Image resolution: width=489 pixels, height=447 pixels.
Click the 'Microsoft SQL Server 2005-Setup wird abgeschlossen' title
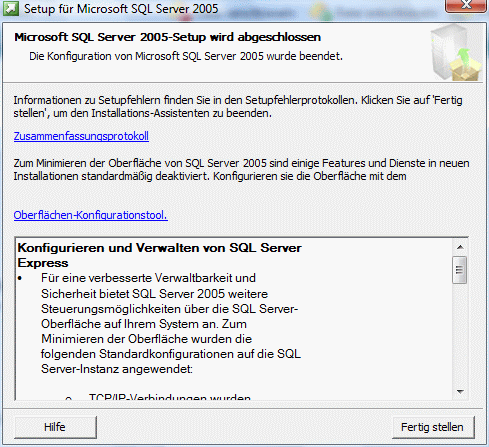(167, 37)
